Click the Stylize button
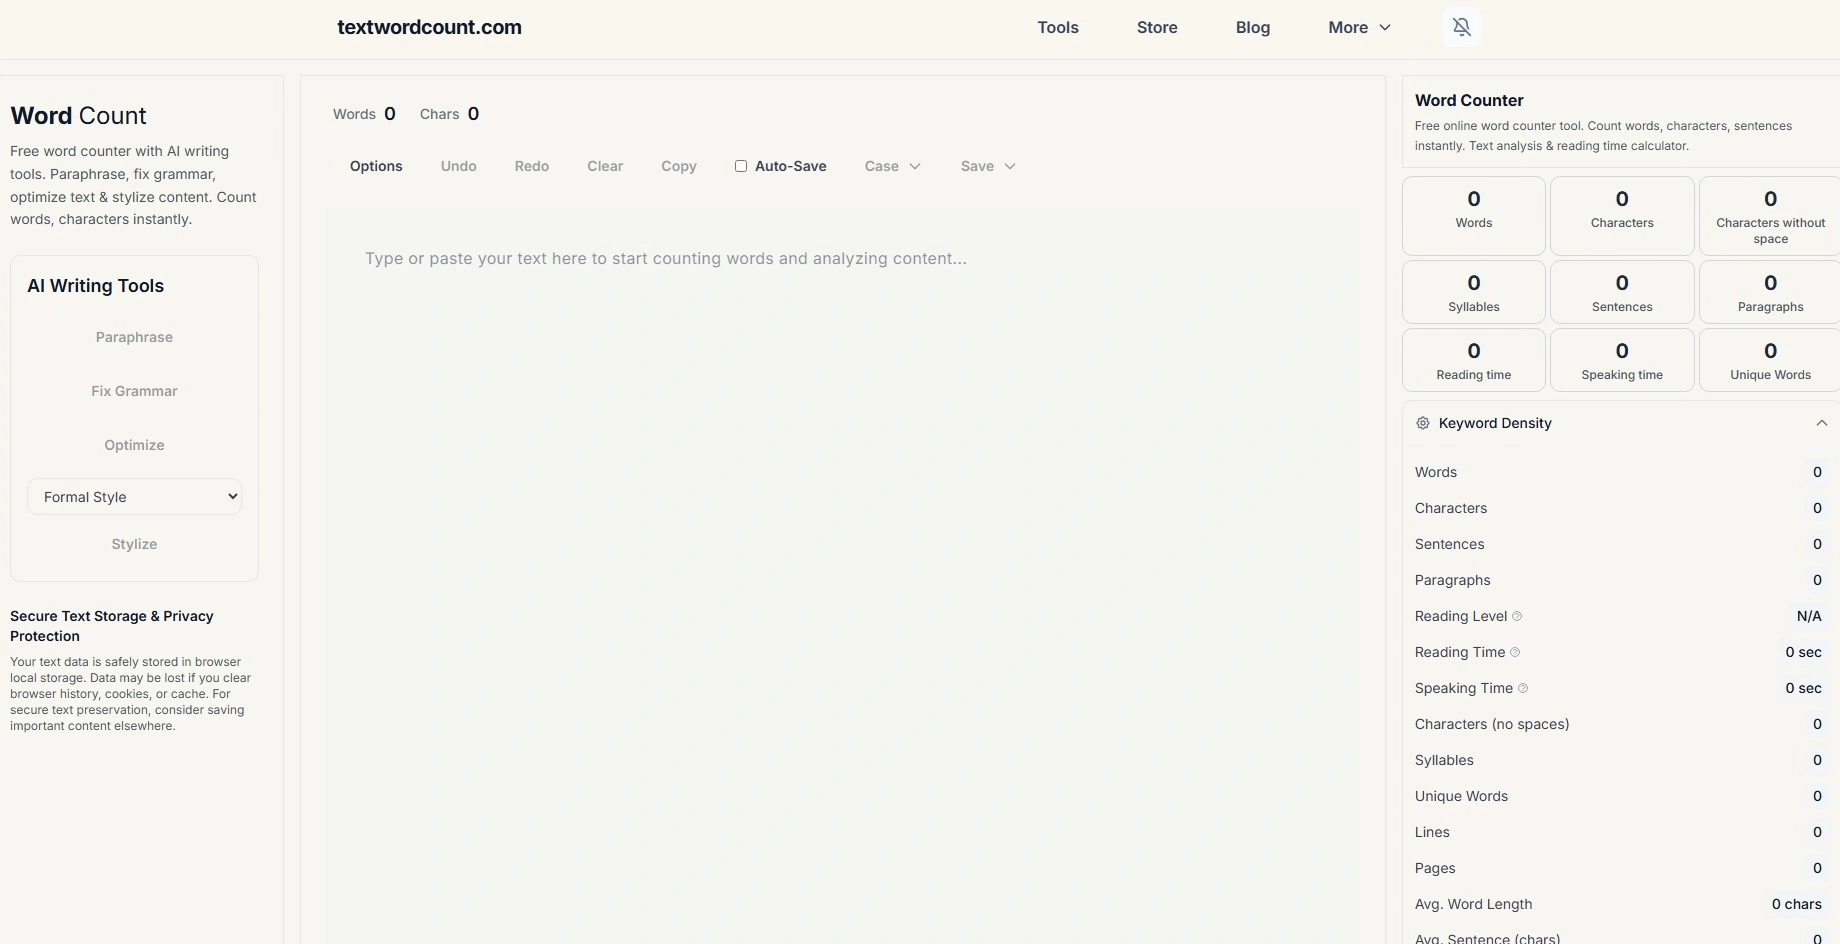1840x944 pixels. click(x=134, y=544)
